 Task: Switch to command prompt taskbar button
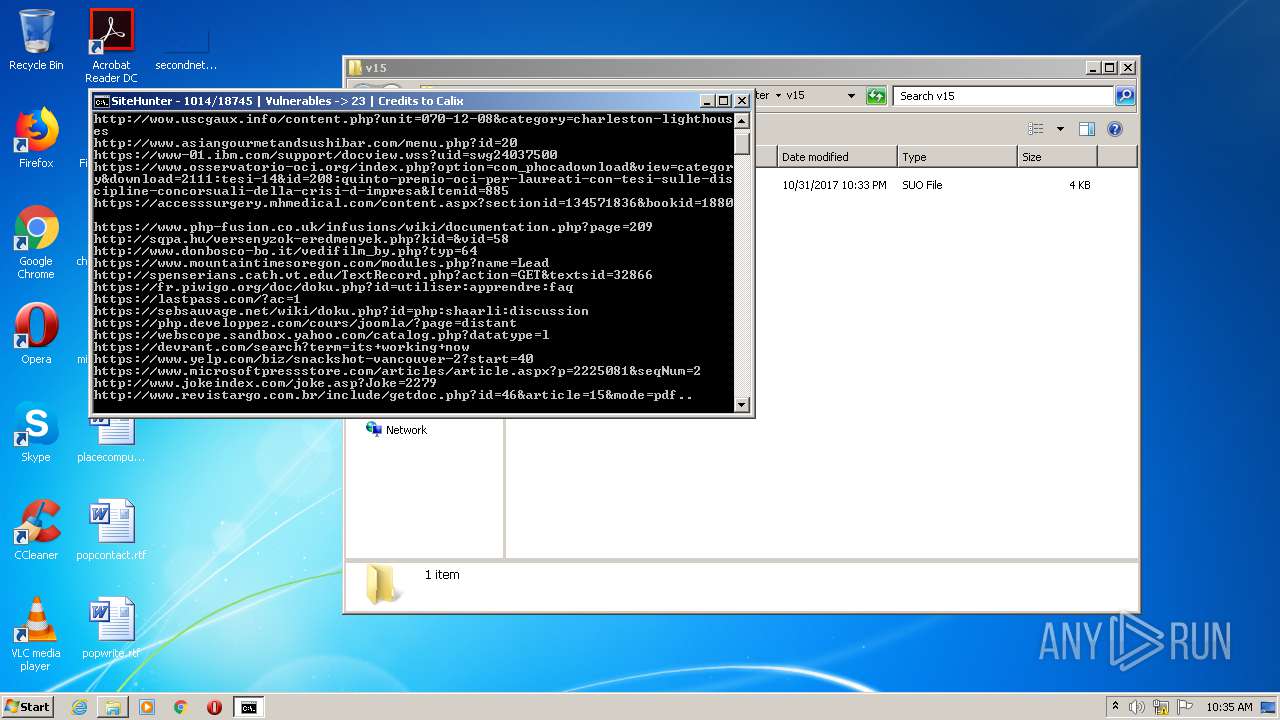[248, 707]
